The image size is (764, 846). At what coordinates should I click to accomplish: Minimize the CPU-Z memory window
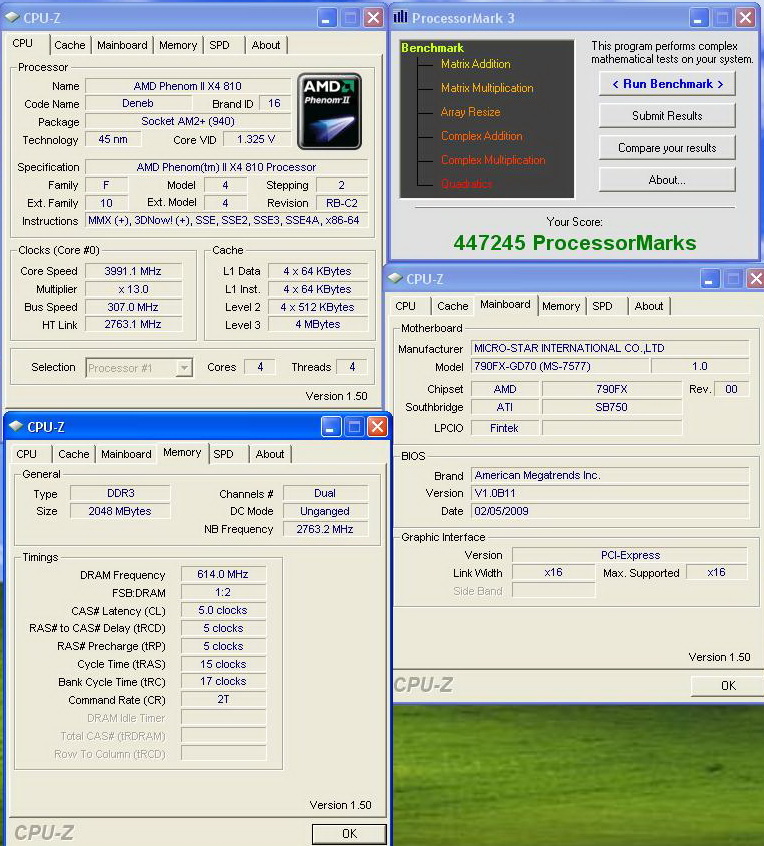pyautogui.click(x=331, y=427)
